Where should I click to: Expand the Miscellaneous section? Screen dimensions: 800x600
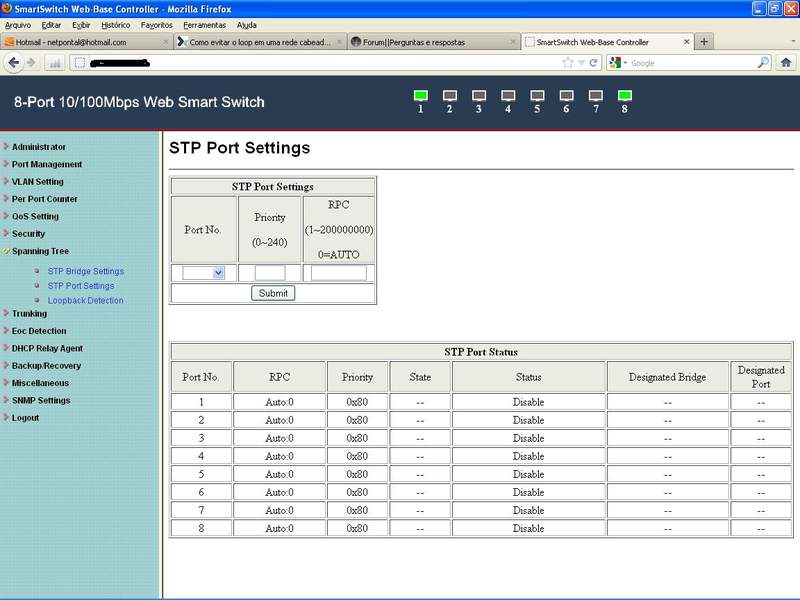[40, 383]
